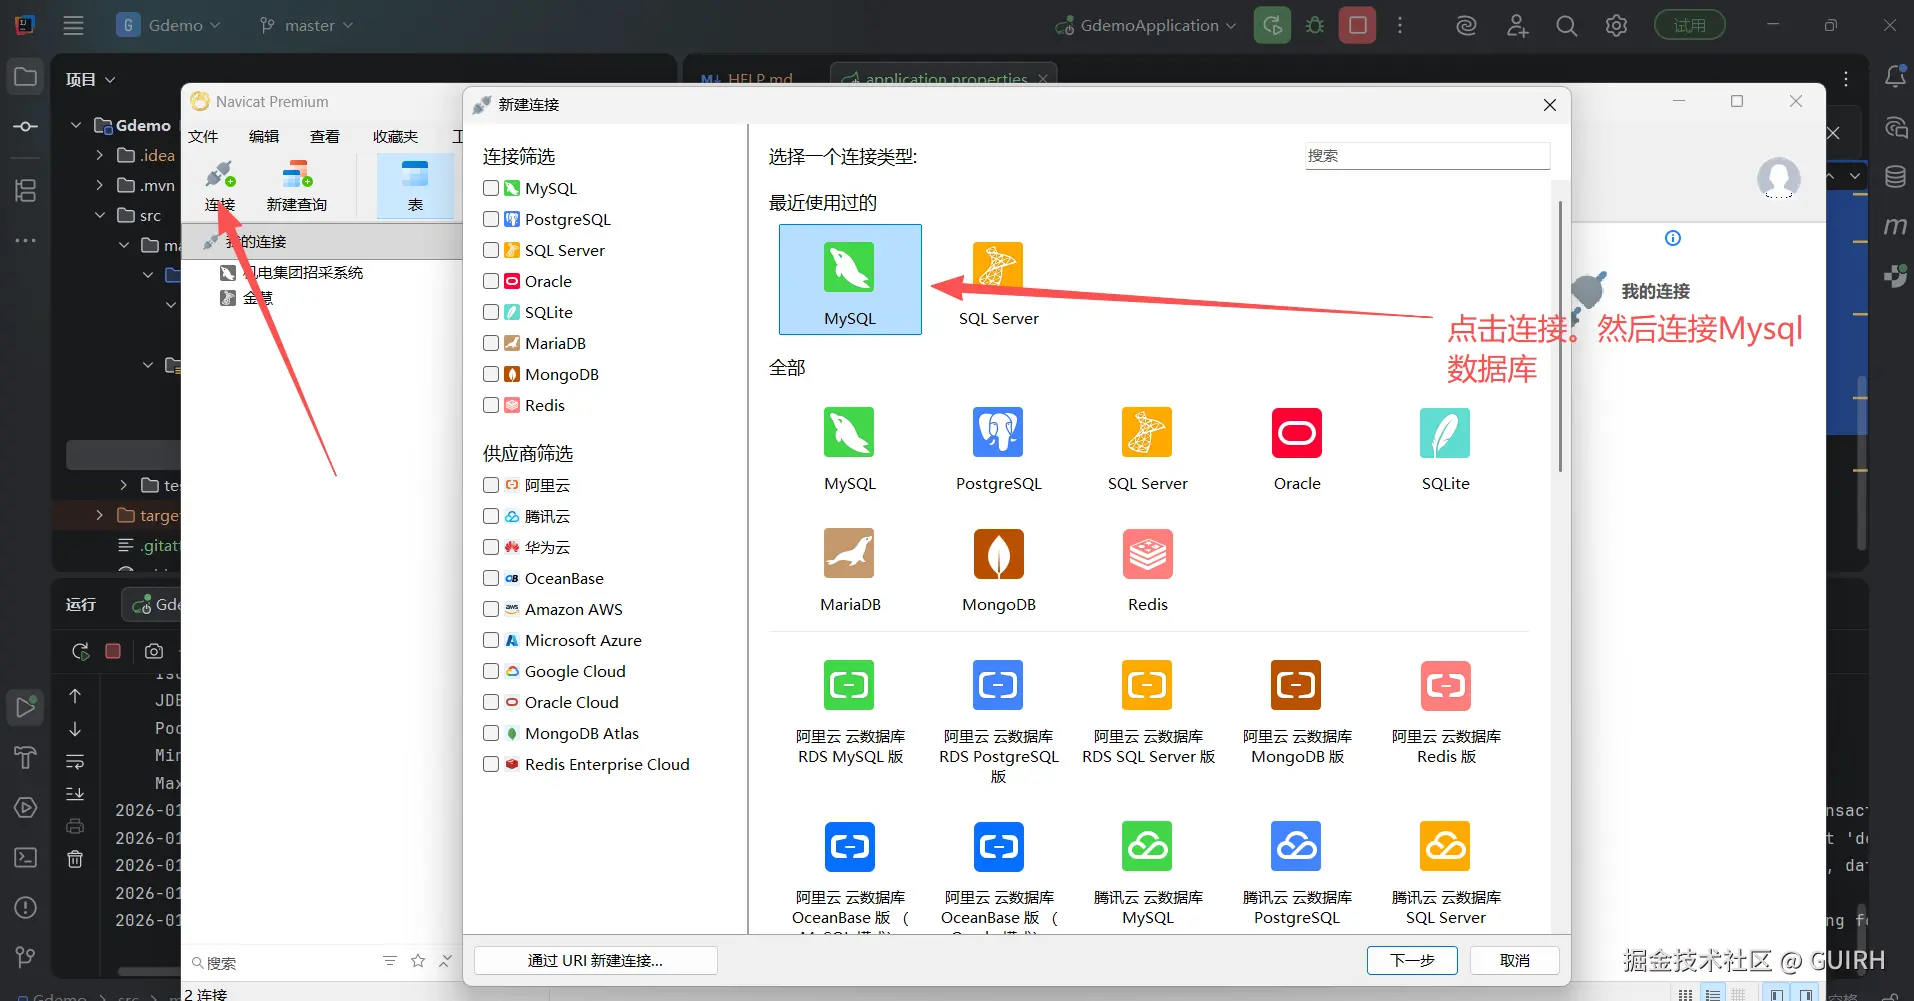The height and width of the screenshot is (1001, 1914).
Task: Click 下一步 button in dialog
Action: tap(1412, 960)
